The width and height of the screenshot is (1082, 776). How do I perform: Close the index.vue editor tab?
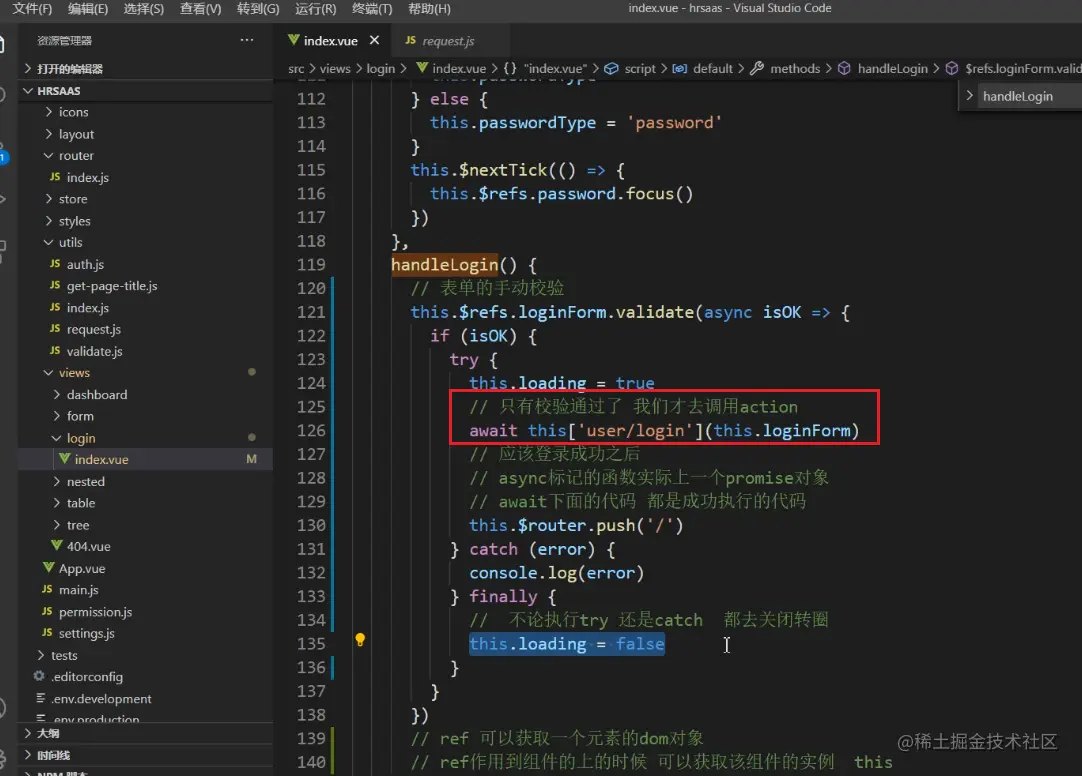(x=375, y=40)
